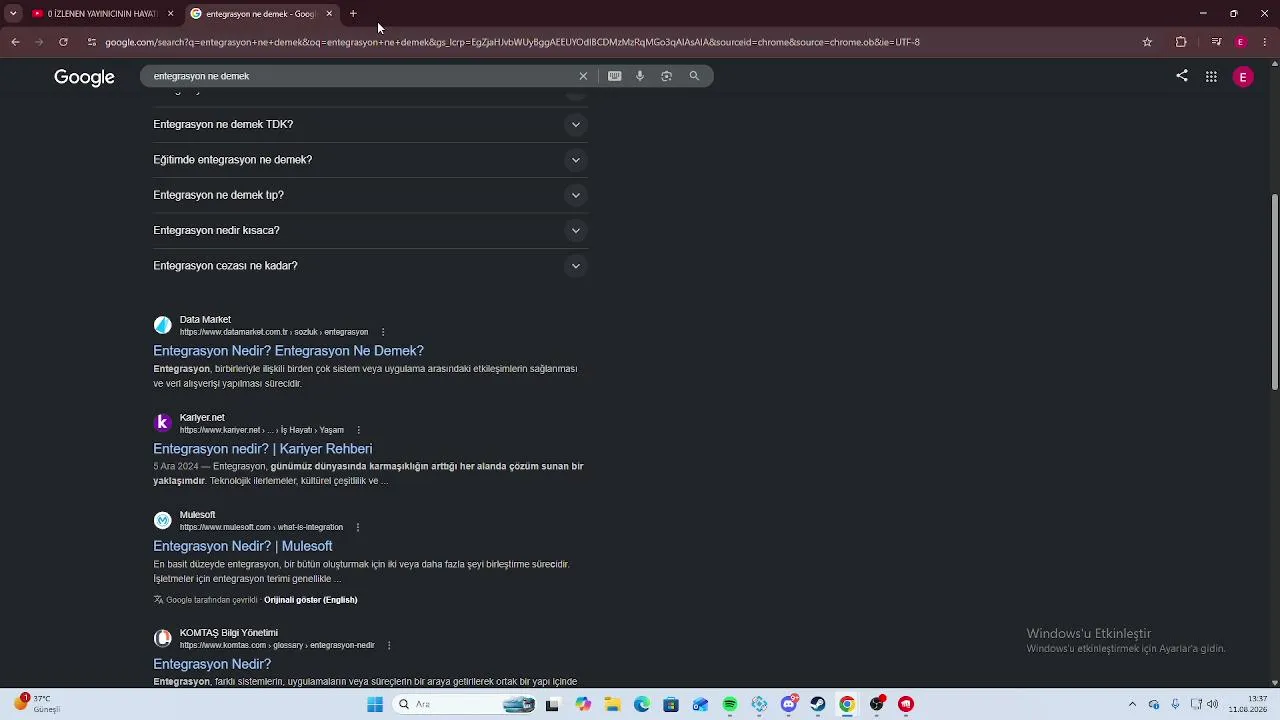
Task: Click the Data Market site favicon
Action: [162, 325]
